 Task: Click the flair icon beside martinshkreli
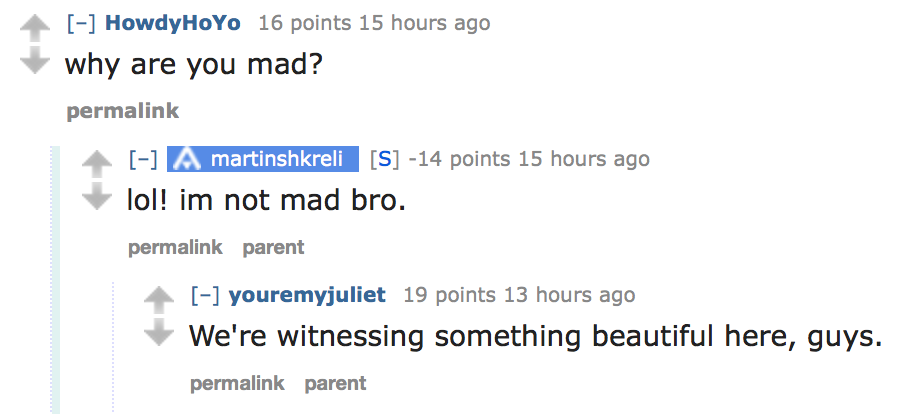coord(185,159)
